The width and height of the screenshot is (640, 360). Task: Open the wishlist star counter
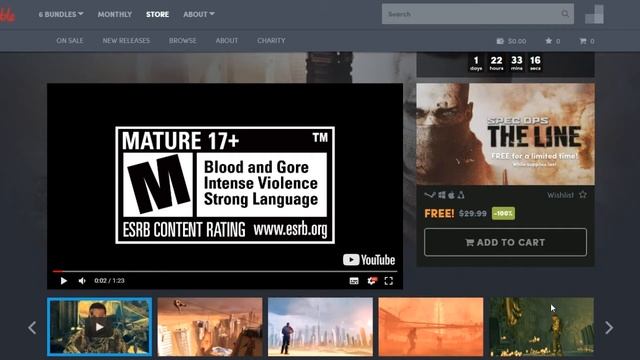pyautogui.click(x=553, y=41)
